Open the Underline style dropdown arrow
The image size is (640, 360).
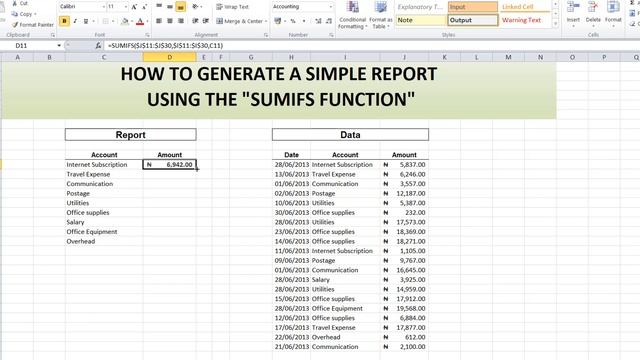coord(93,21)
